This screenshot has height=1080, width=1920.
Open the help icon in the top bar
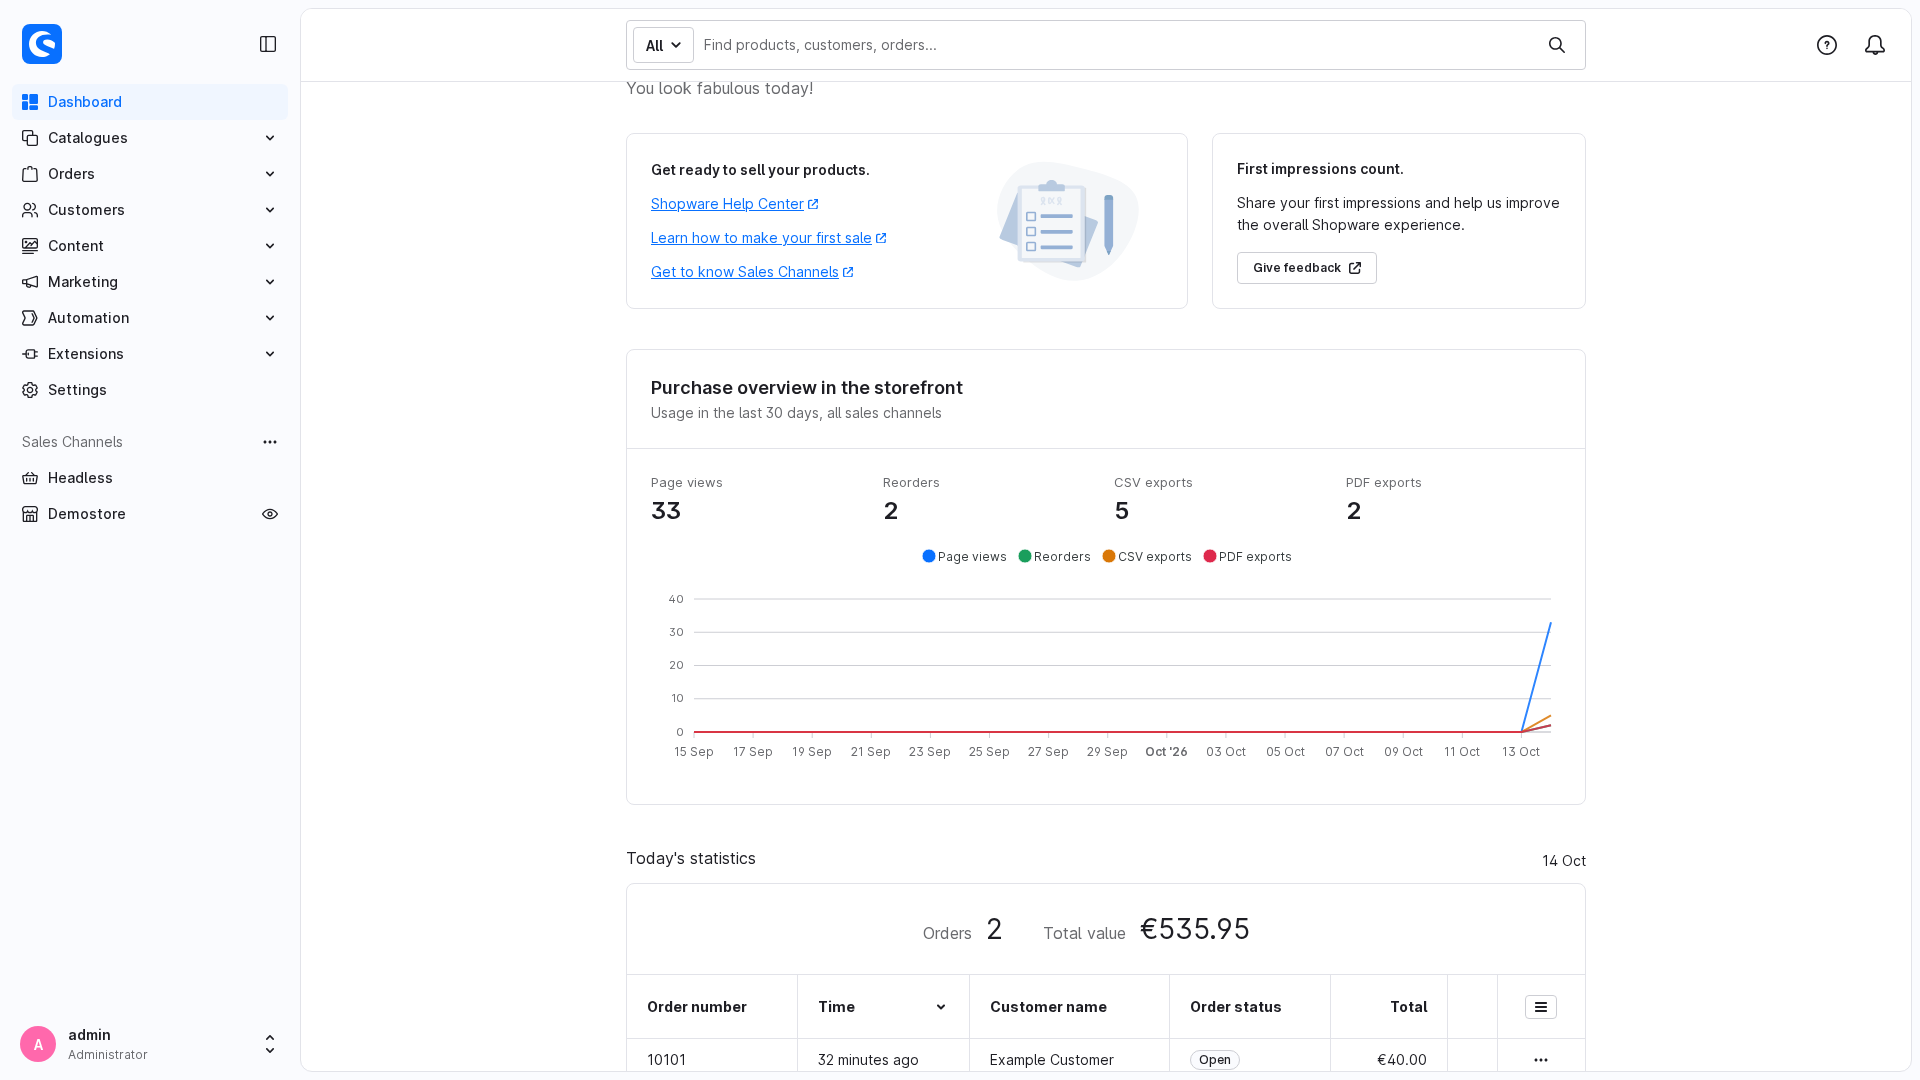coord(1827,45)
